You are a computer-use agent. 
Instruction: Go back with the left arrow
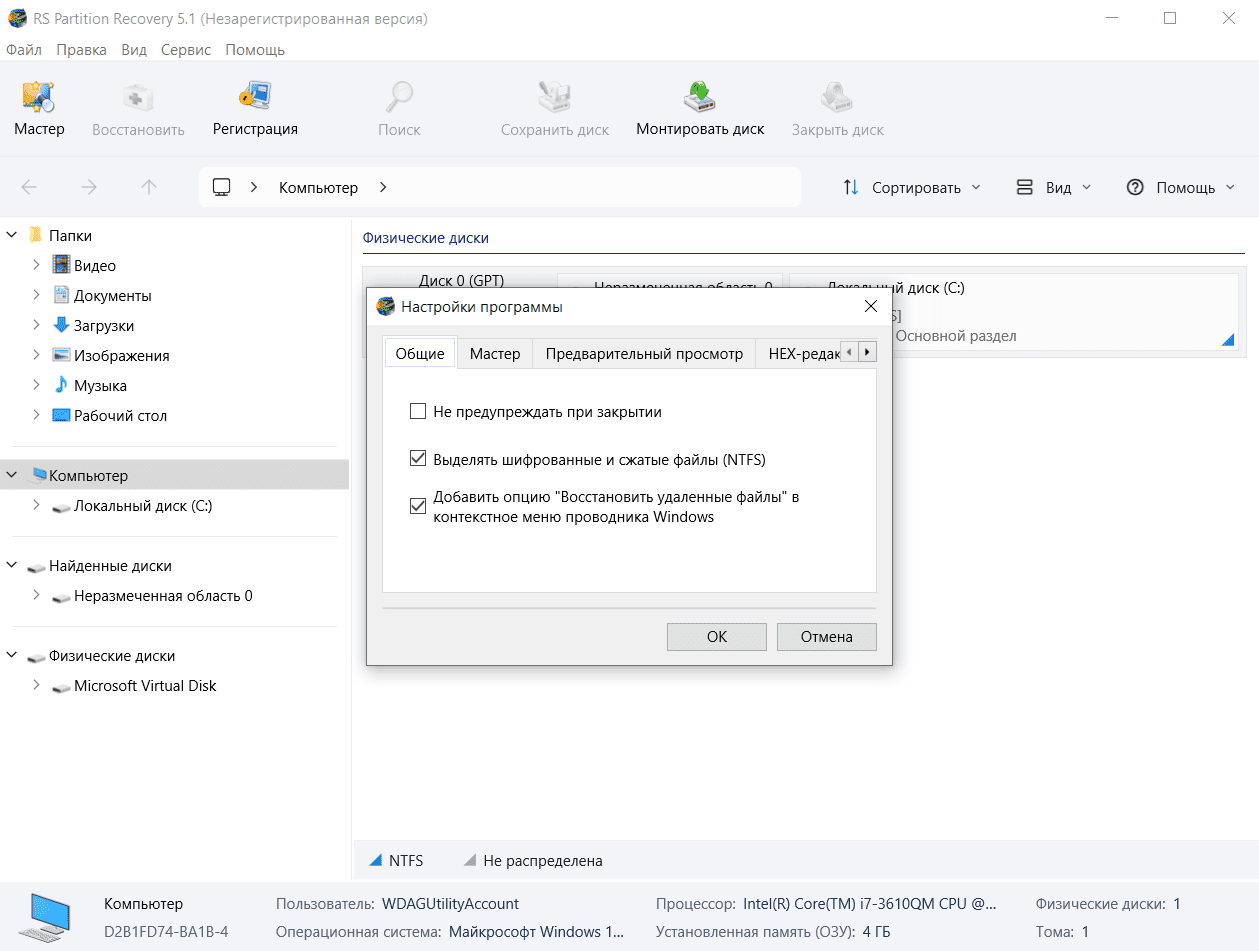coord(29,187)
